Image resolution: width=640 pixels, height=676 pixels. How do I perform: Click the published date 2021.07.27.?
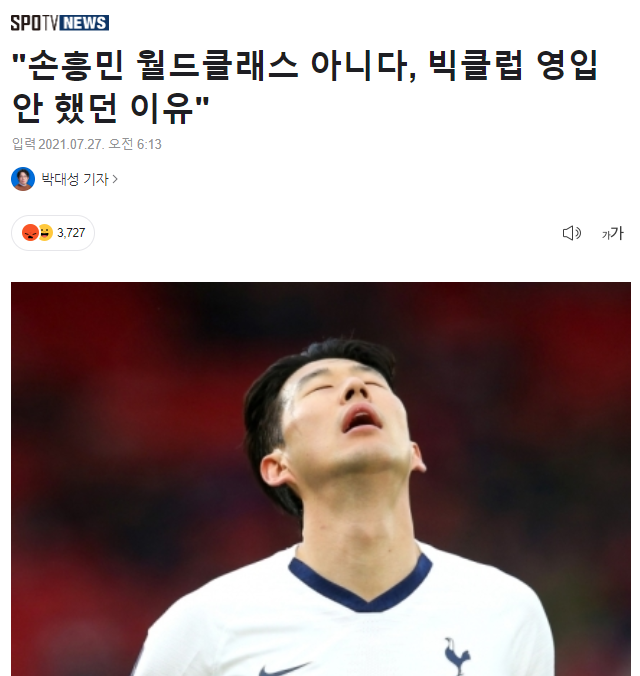pos(71,144)
